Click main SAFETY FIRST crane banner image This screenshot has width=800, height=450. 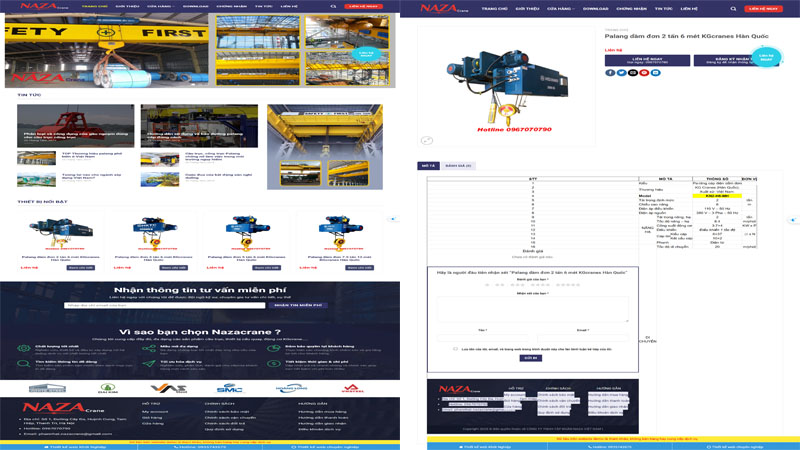click(107, 51)
